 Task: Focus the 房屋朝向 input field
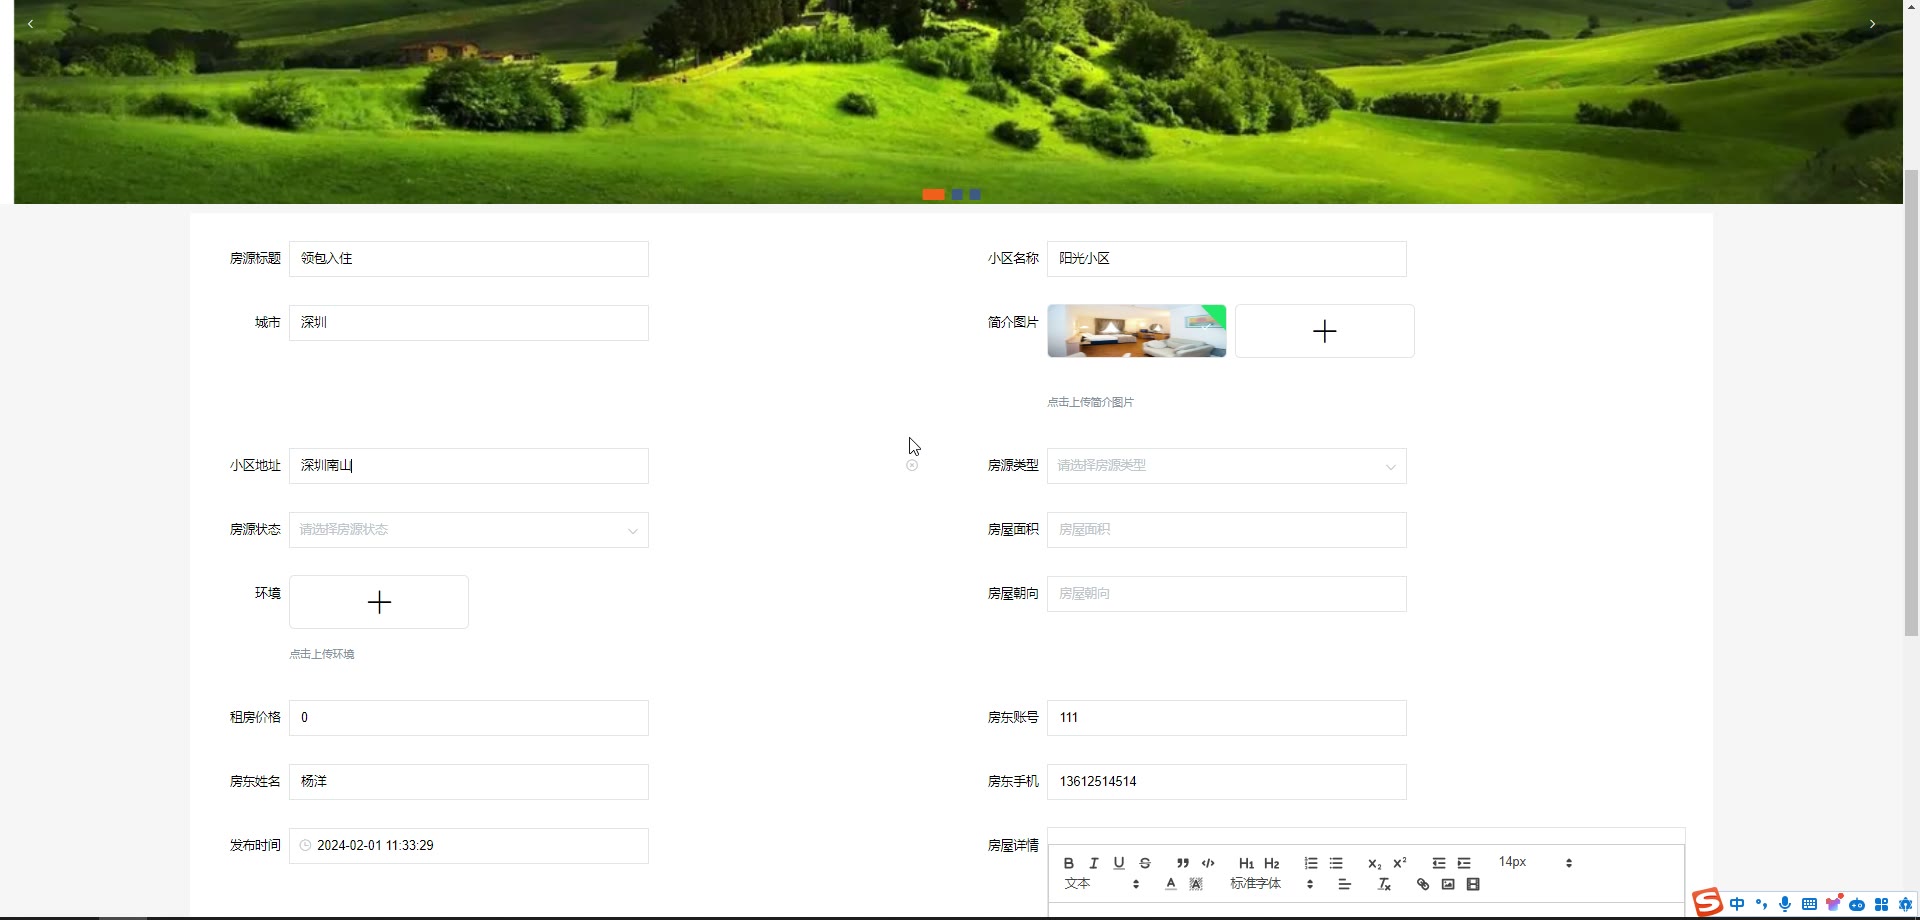point(1226,594)
